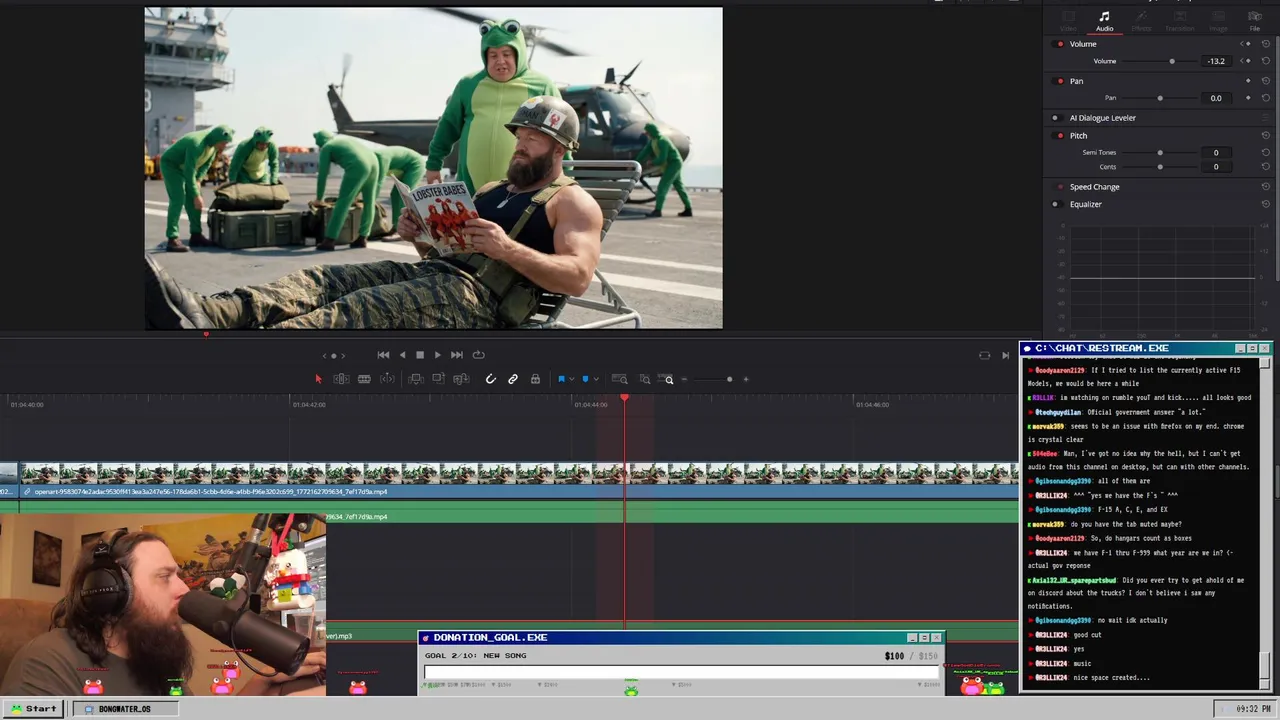Reset the Equalizer section
The width and height of the screenshot is (1280, 720).
[x=1266, y=204]
